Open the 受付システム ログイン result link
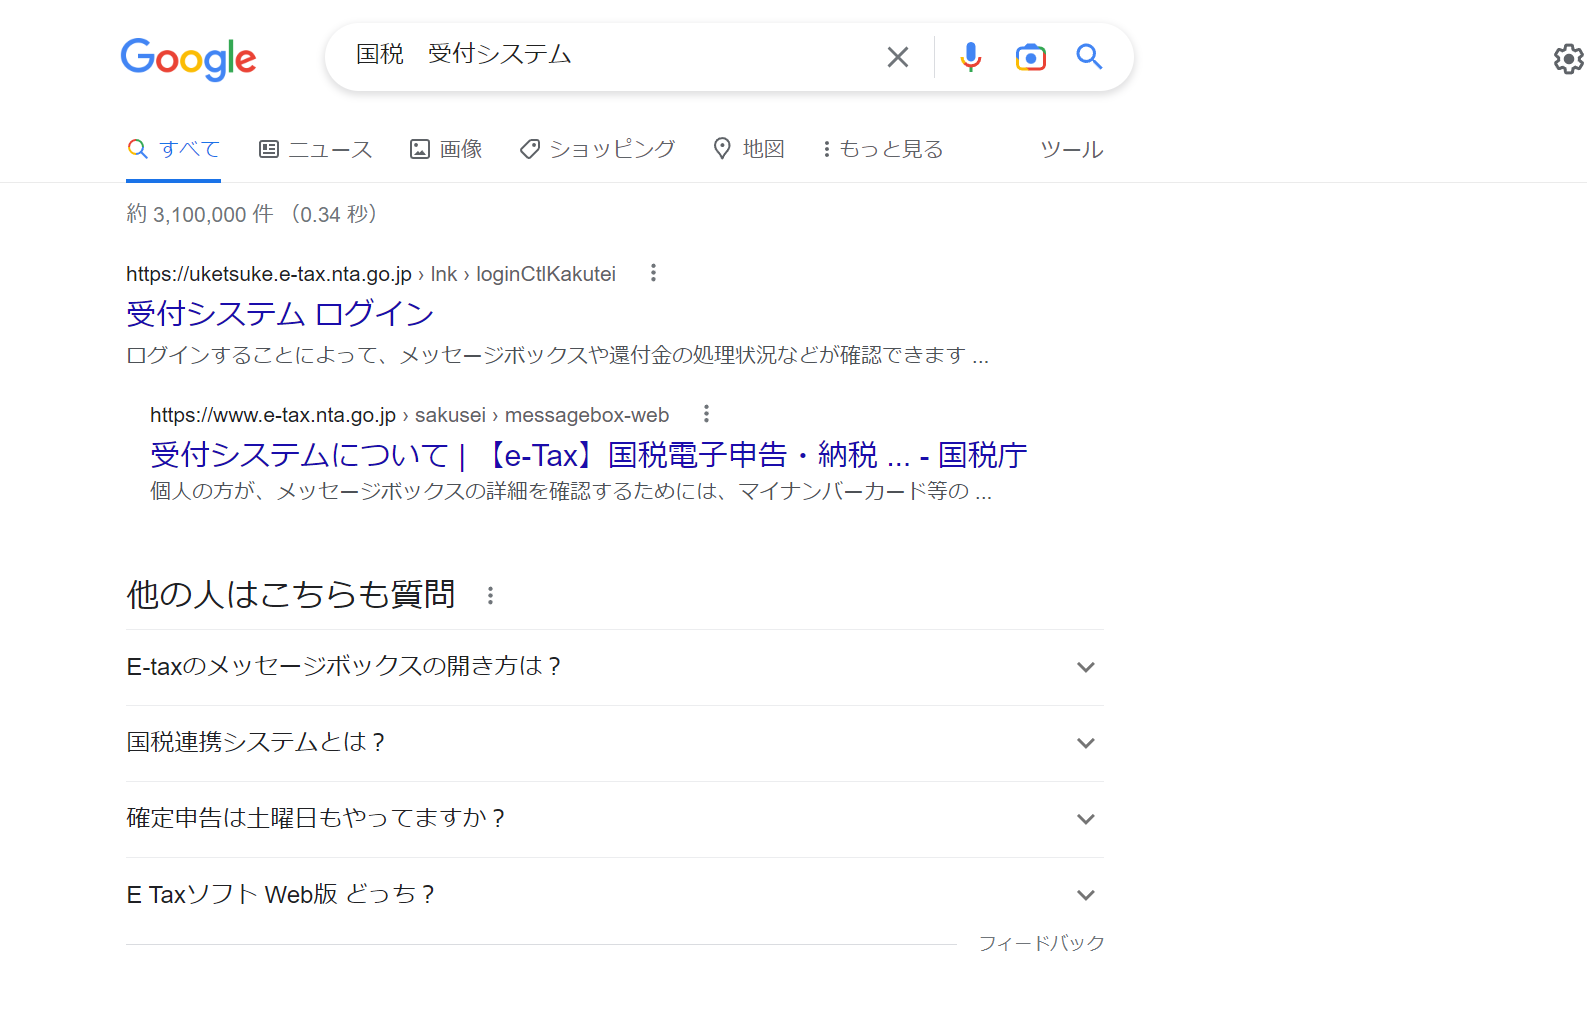This screenshot has width=1587, height=1021. pyautogui.click(x=280, y=314)
